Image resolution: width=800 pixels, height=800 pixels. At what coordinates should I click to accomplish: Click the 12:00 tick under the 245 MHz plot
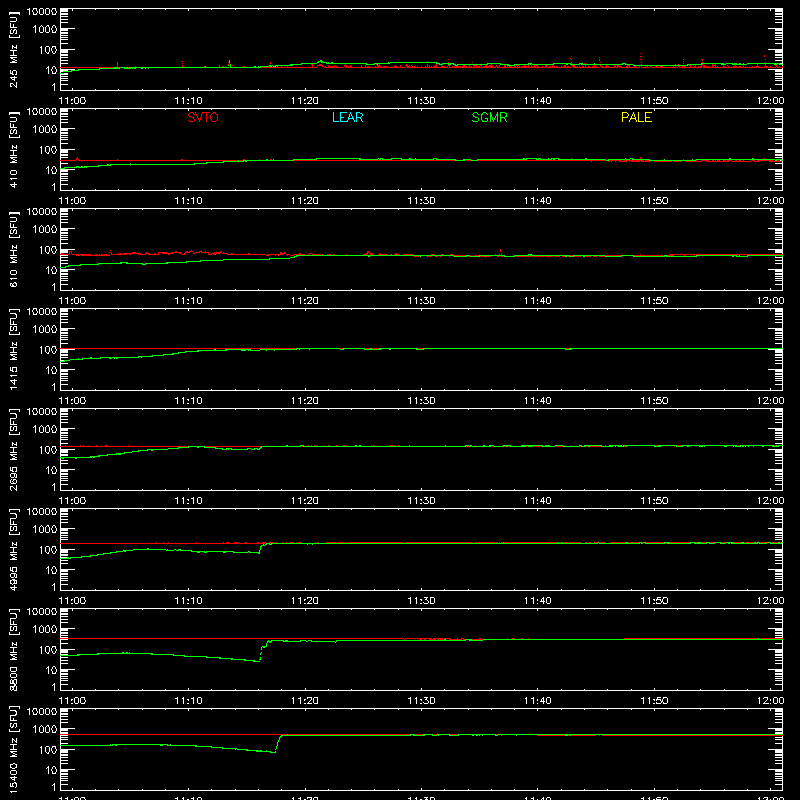770,101
